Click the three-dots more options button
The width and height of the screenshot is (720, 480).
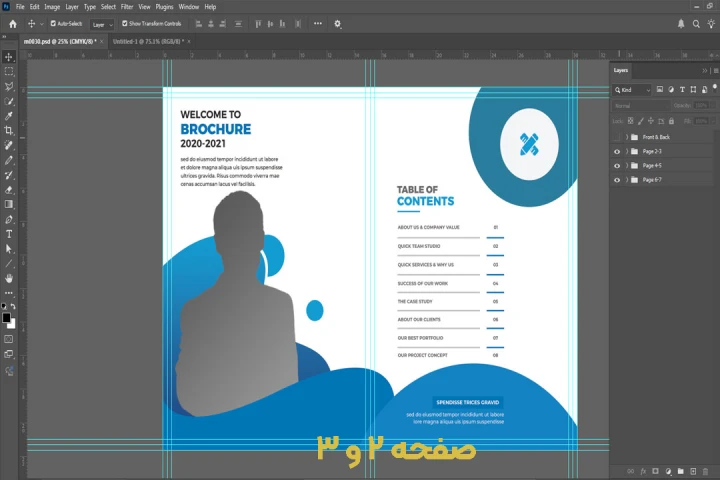tap(318, 23)
